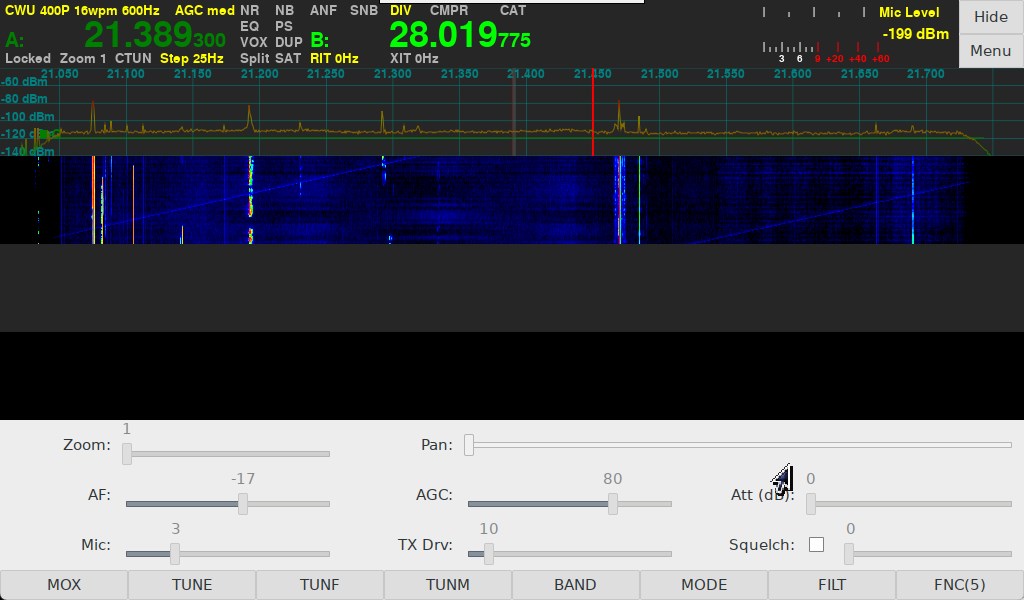The height and width of the screenshot is (600, 1024).
Task: Click the Step 25Hz label
Action: 192,58
